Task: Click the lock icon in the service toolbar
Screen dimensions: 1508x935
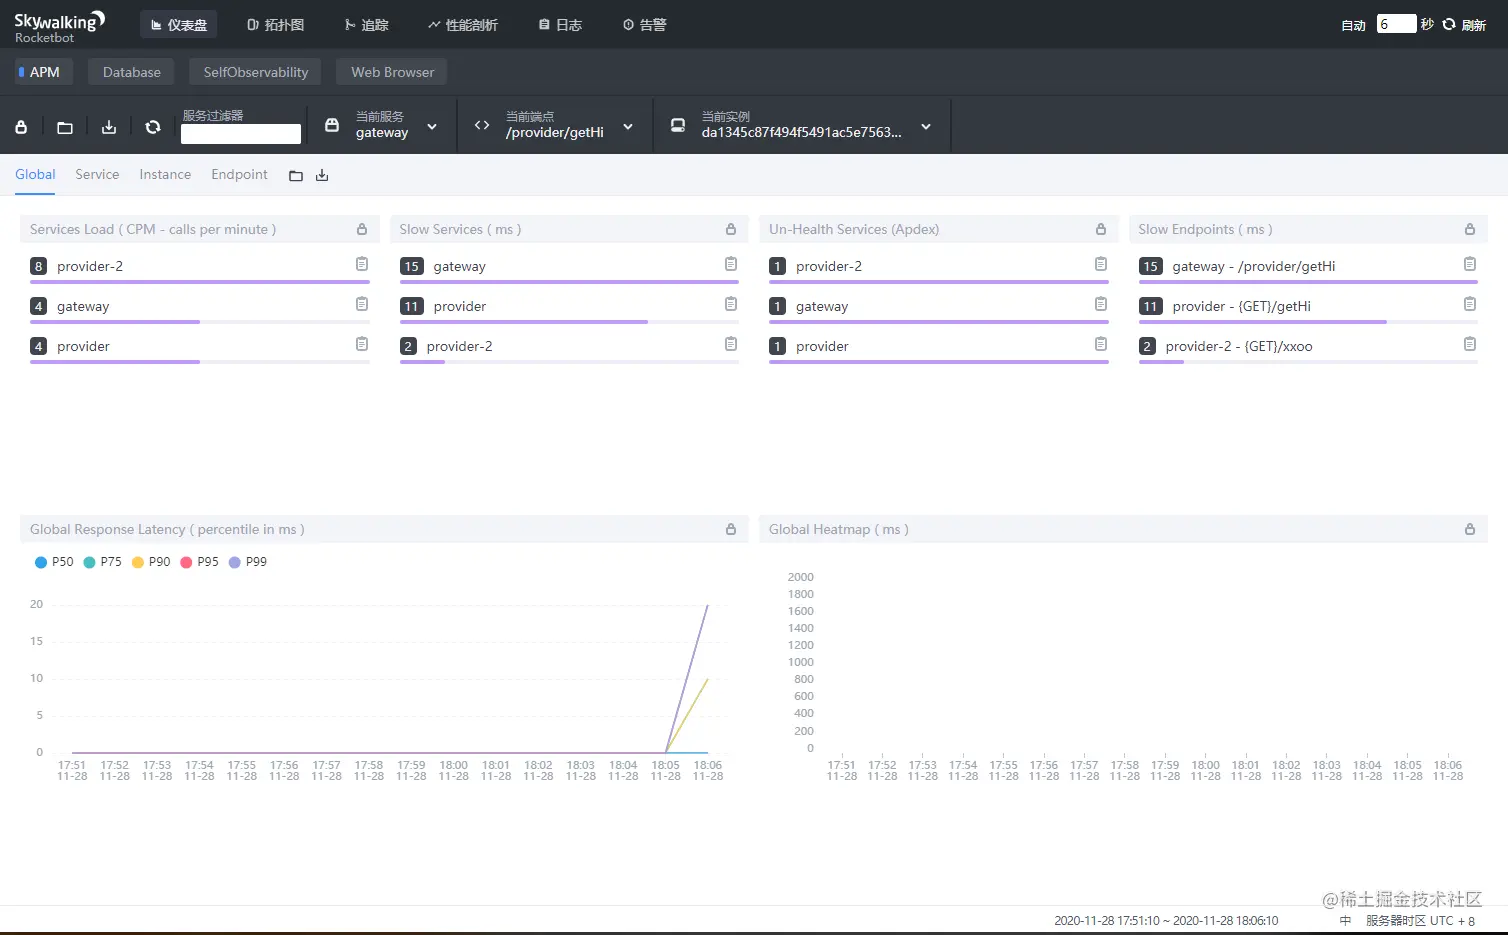Action: 21,127
